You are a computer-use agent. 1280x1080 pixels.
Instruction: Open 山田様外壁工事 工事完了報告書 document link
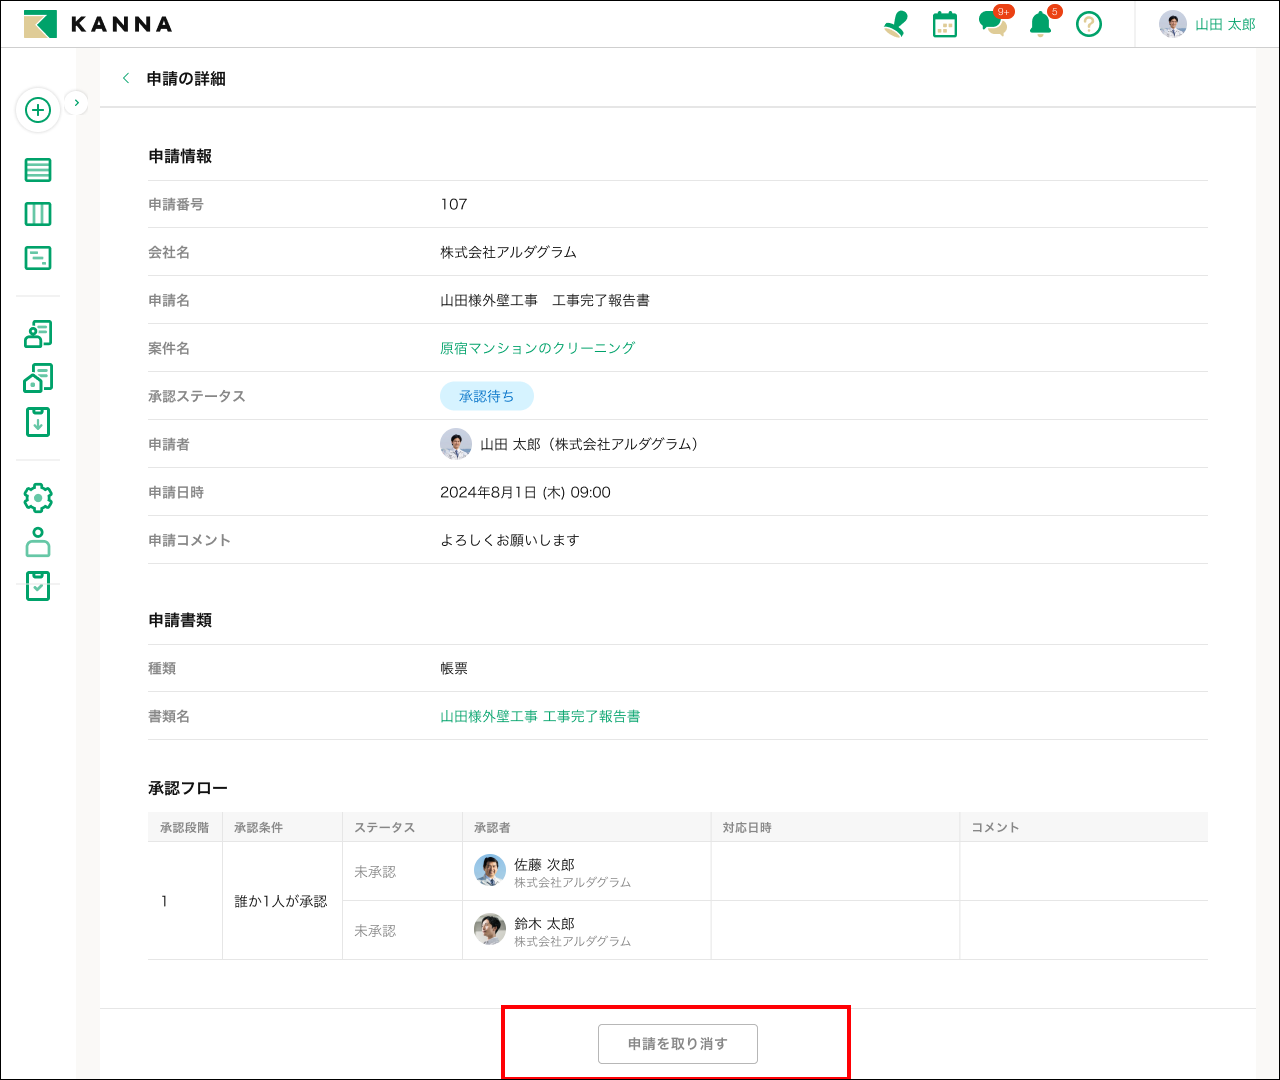pos(540,716)
